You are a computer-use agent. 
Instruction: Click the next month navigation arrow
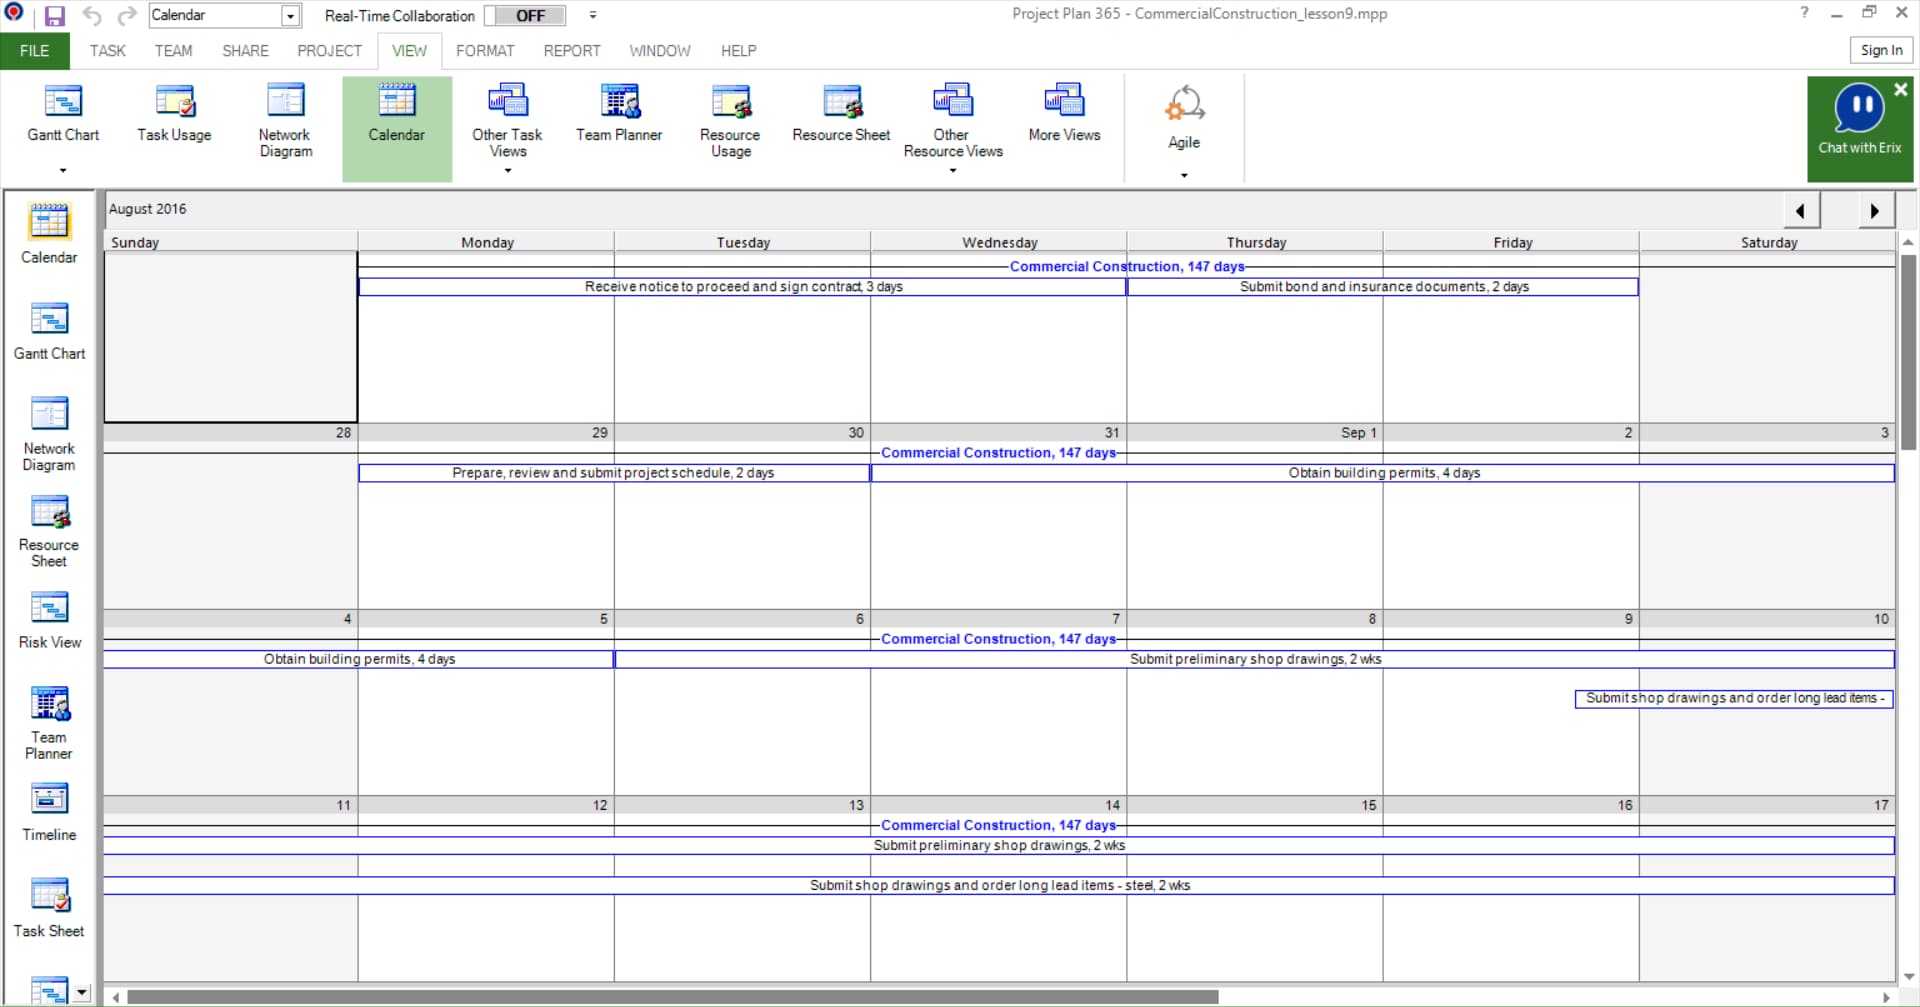click(1873, 211)
